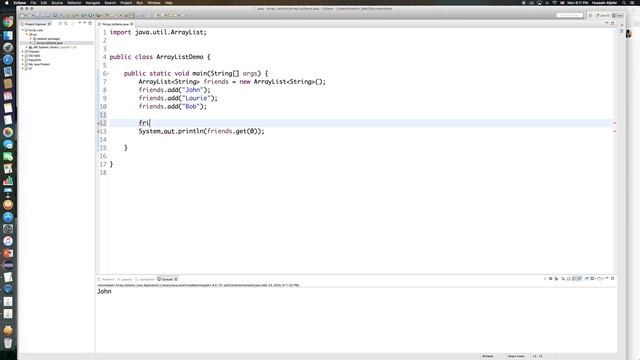The image size is (640, 360).
Task: Minimize the Console view
Action: pyautogui.click(x=607, y=278)
